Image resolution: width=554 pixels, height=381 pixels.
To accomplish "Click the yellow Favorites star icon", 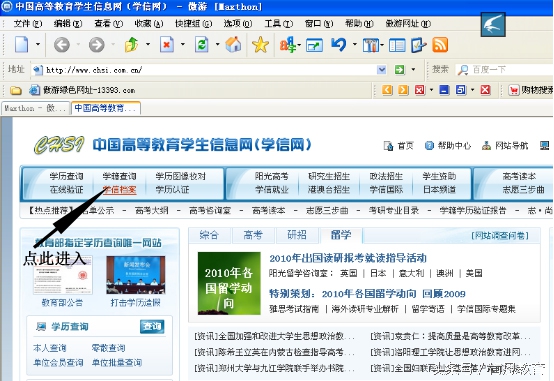I will point(260,45).
